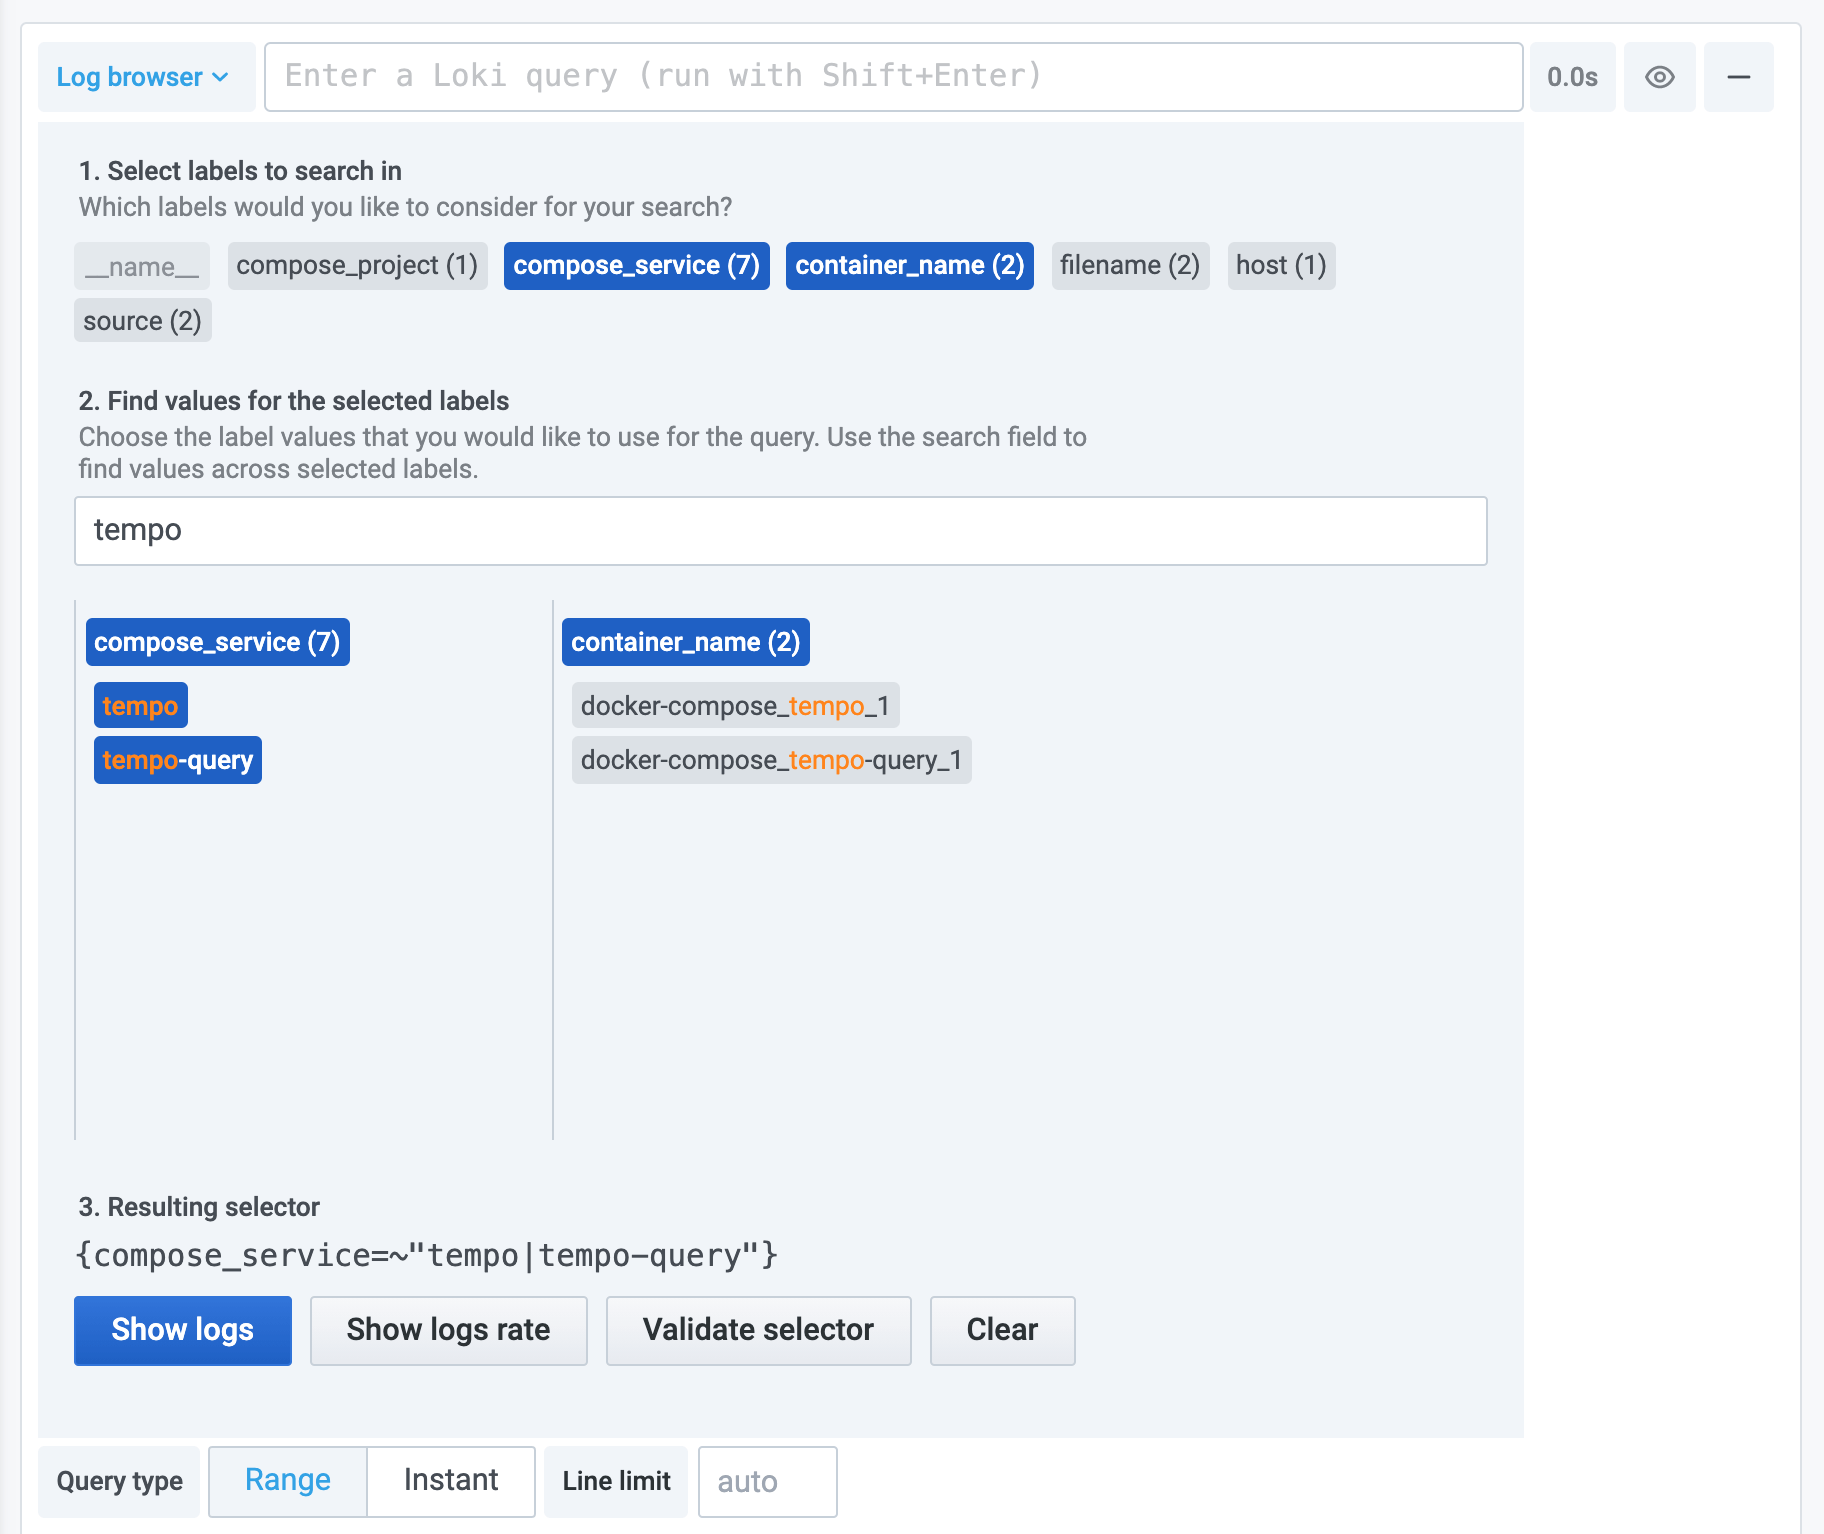Select docker-compose_tempo-query_1 container value

[x=771, y=761]
